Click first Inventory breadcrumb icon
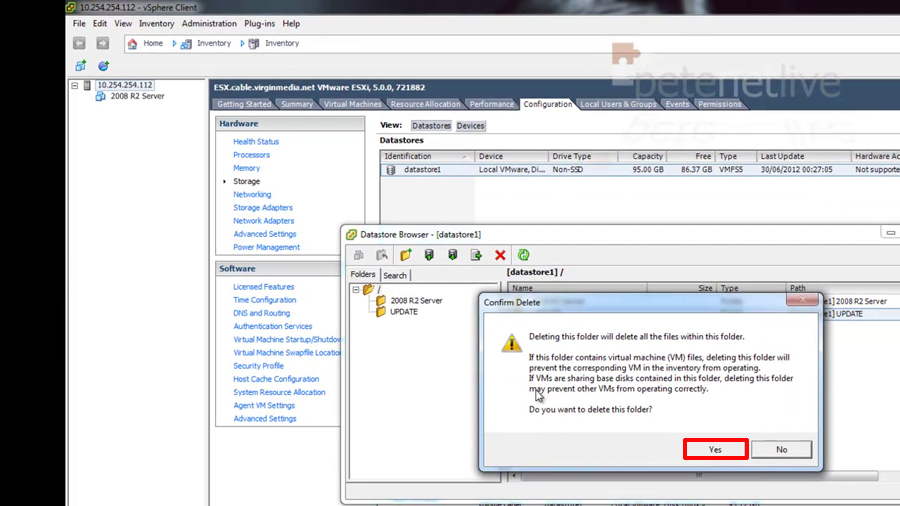900x506 pixels. pyautogui.click(x=186, y=44)
